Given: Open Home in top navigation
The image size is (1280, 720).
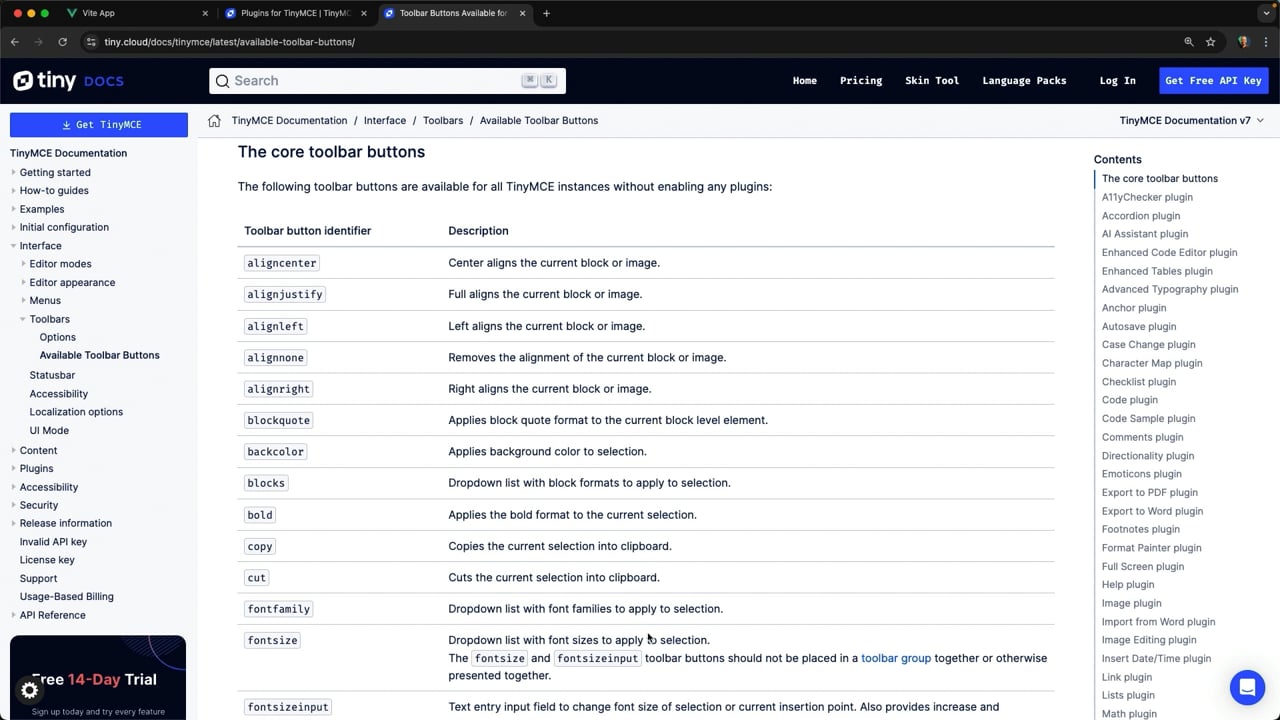Looking at the screenshot, I should pyautogui.click(x=805, y=81).
